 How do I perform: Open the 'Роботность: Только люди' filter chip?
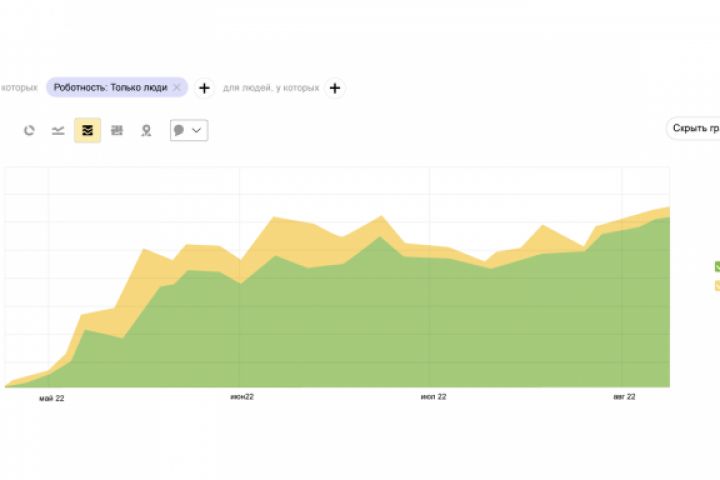(110, 88)
